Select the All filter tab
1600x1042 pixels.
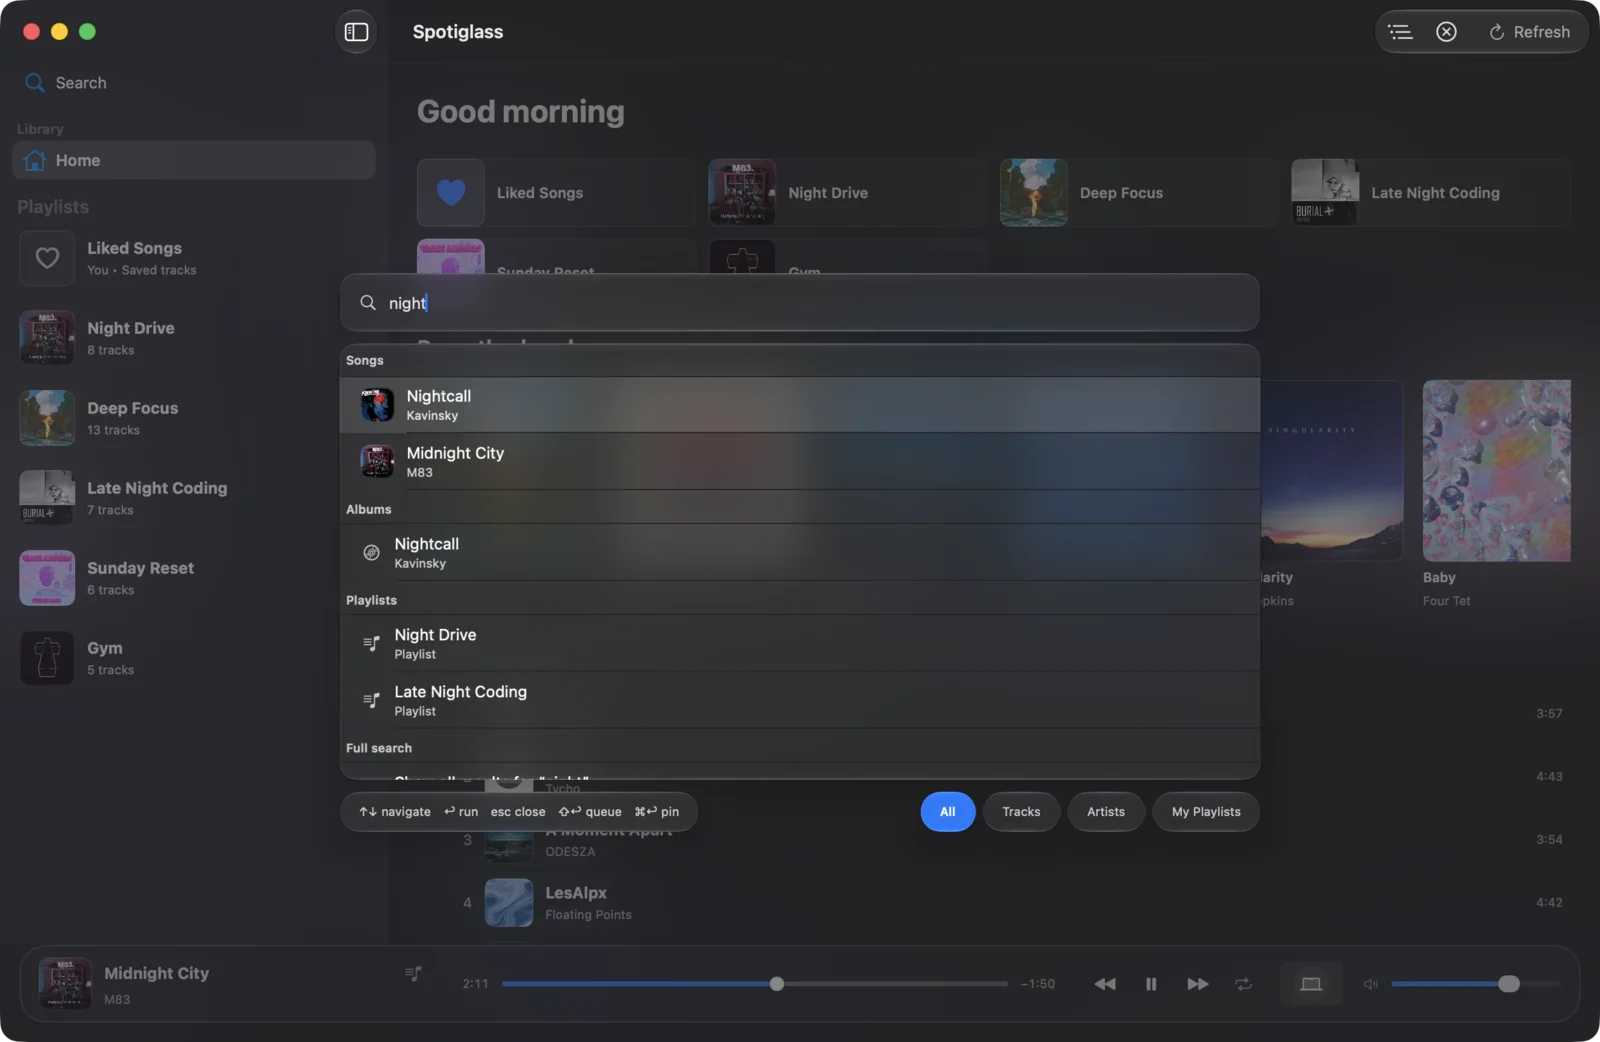tap(948, 812)
